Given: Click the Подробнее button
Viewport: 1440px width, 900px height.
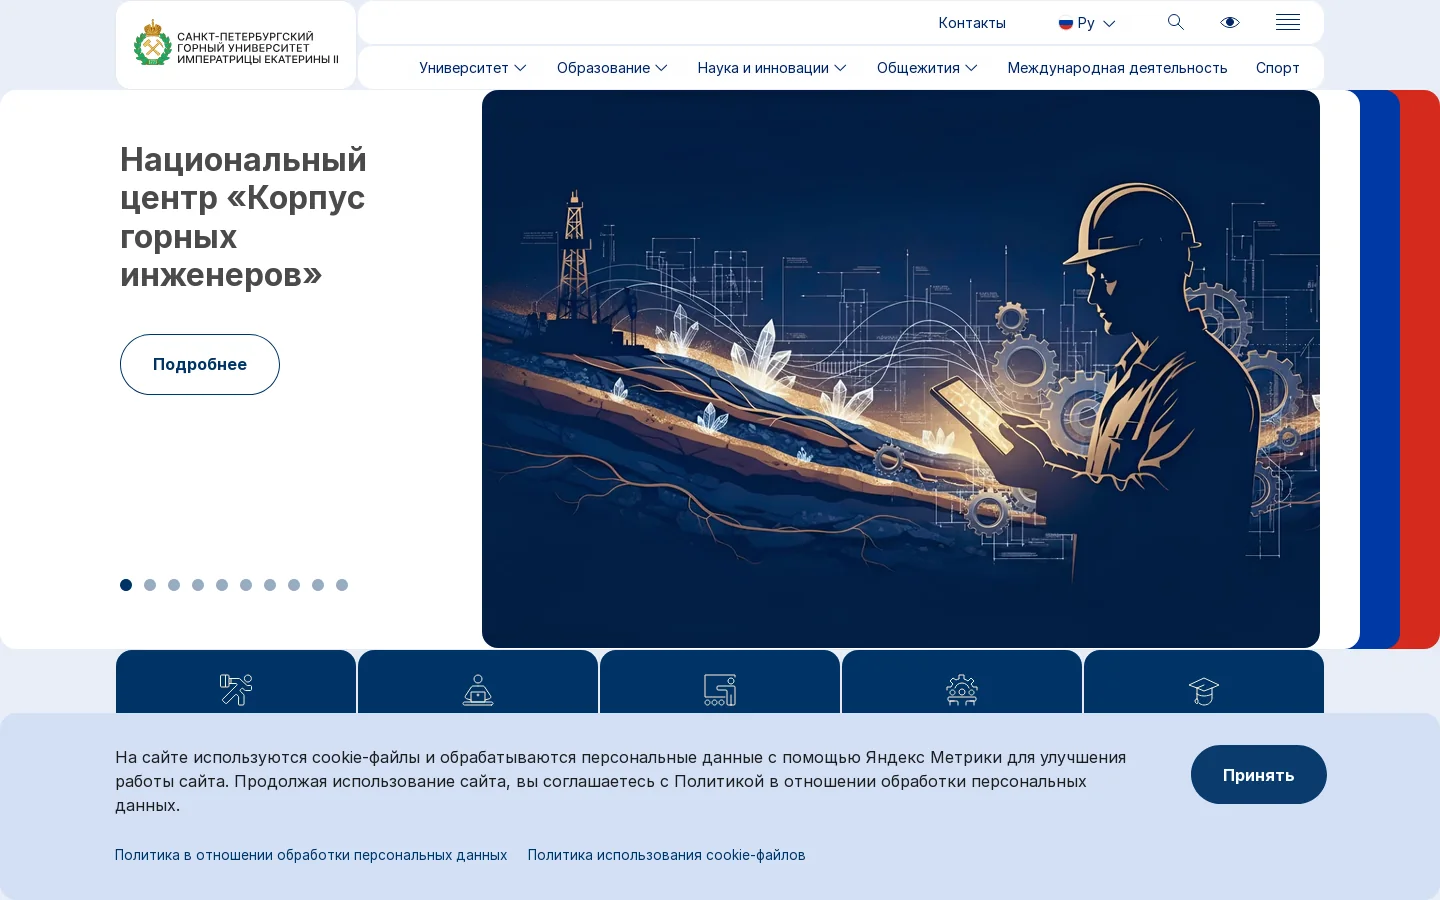Looking at the screenshot, I should tap(200, 364).
